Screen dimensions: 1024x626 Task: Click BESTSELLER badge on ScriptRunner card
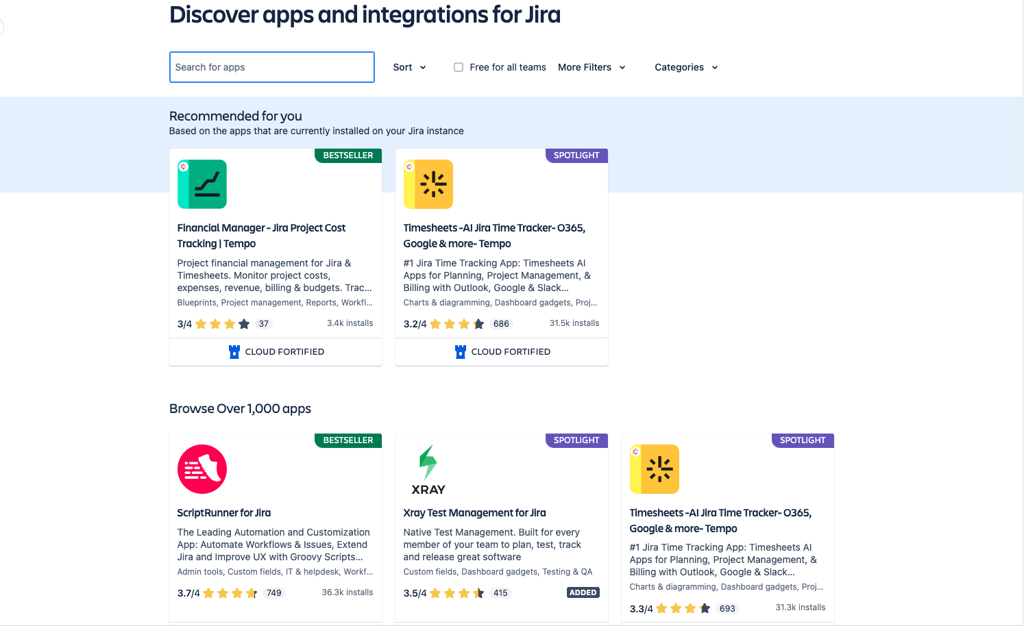348,440
